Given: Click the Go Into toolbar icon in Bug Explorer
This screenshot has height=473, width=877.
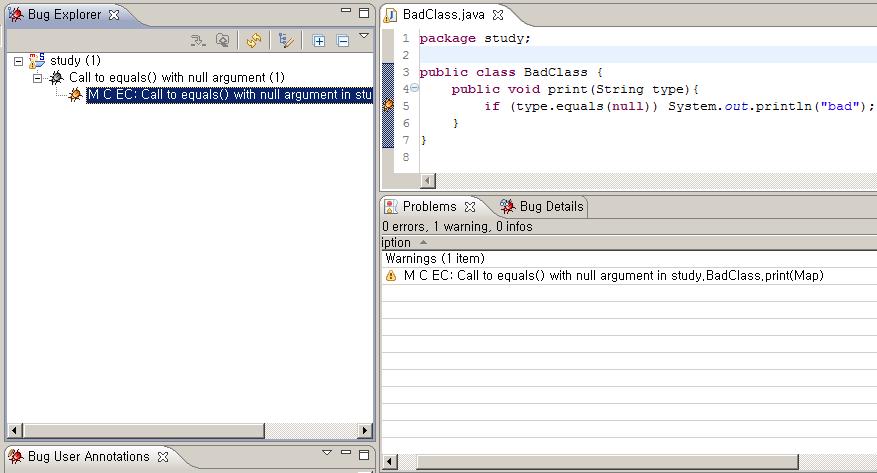Looking at the screenshot, I should tap(197, 40).
